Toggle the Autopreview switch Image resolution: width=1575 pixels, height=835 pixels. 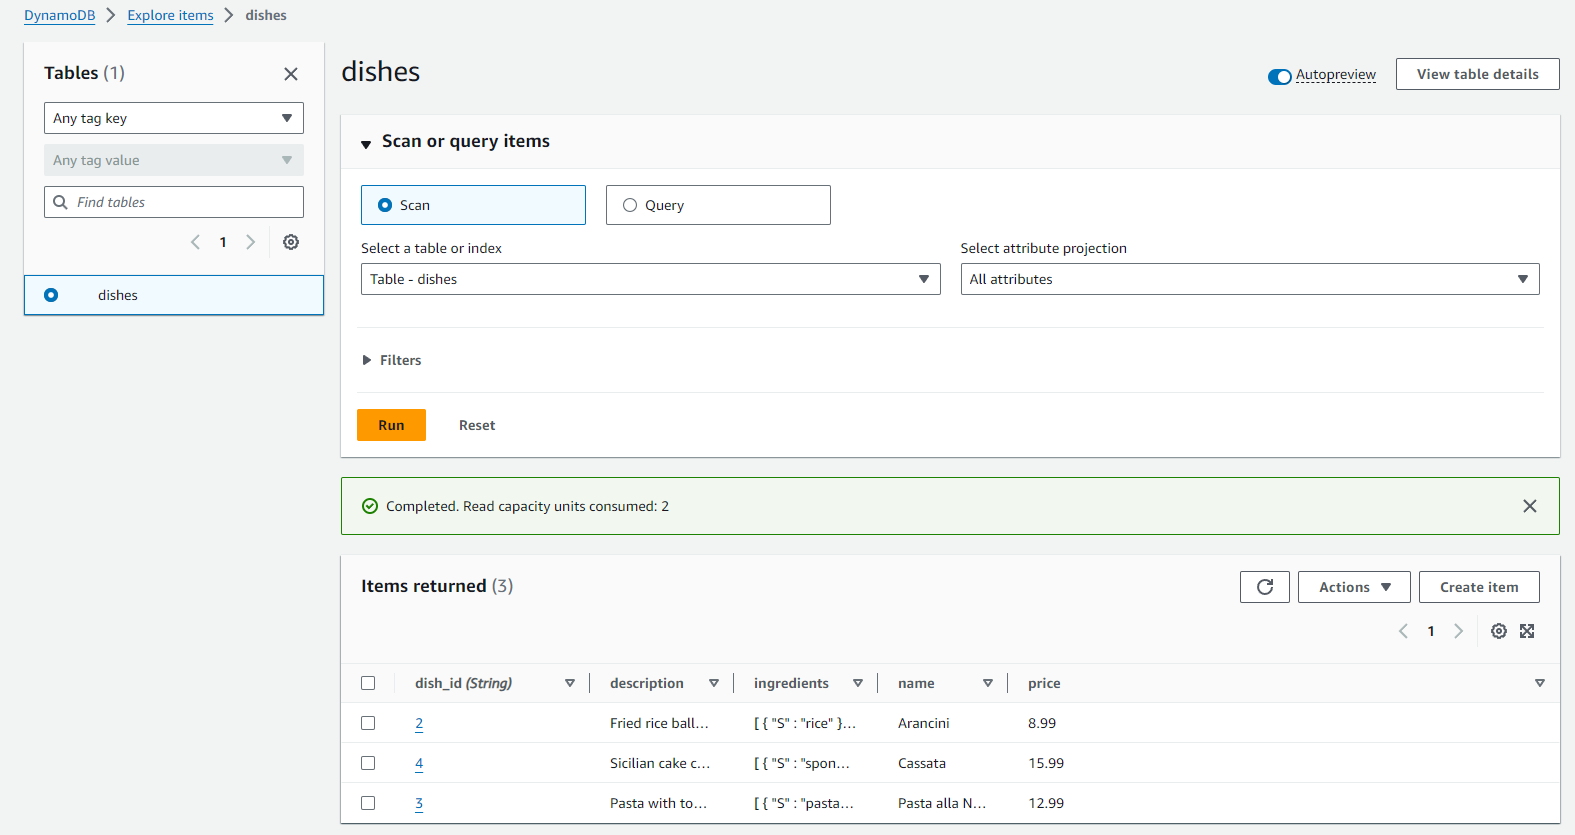pos(1280,76)
